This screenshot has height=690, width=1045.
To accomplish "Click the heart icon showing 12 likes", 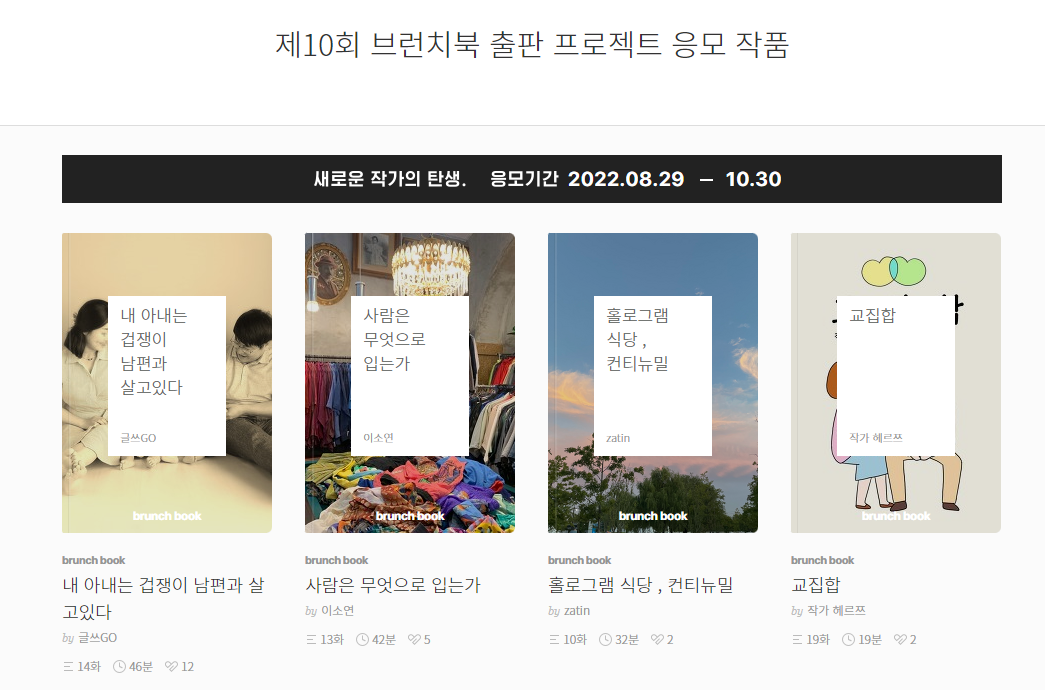I will tap(171, 666).
